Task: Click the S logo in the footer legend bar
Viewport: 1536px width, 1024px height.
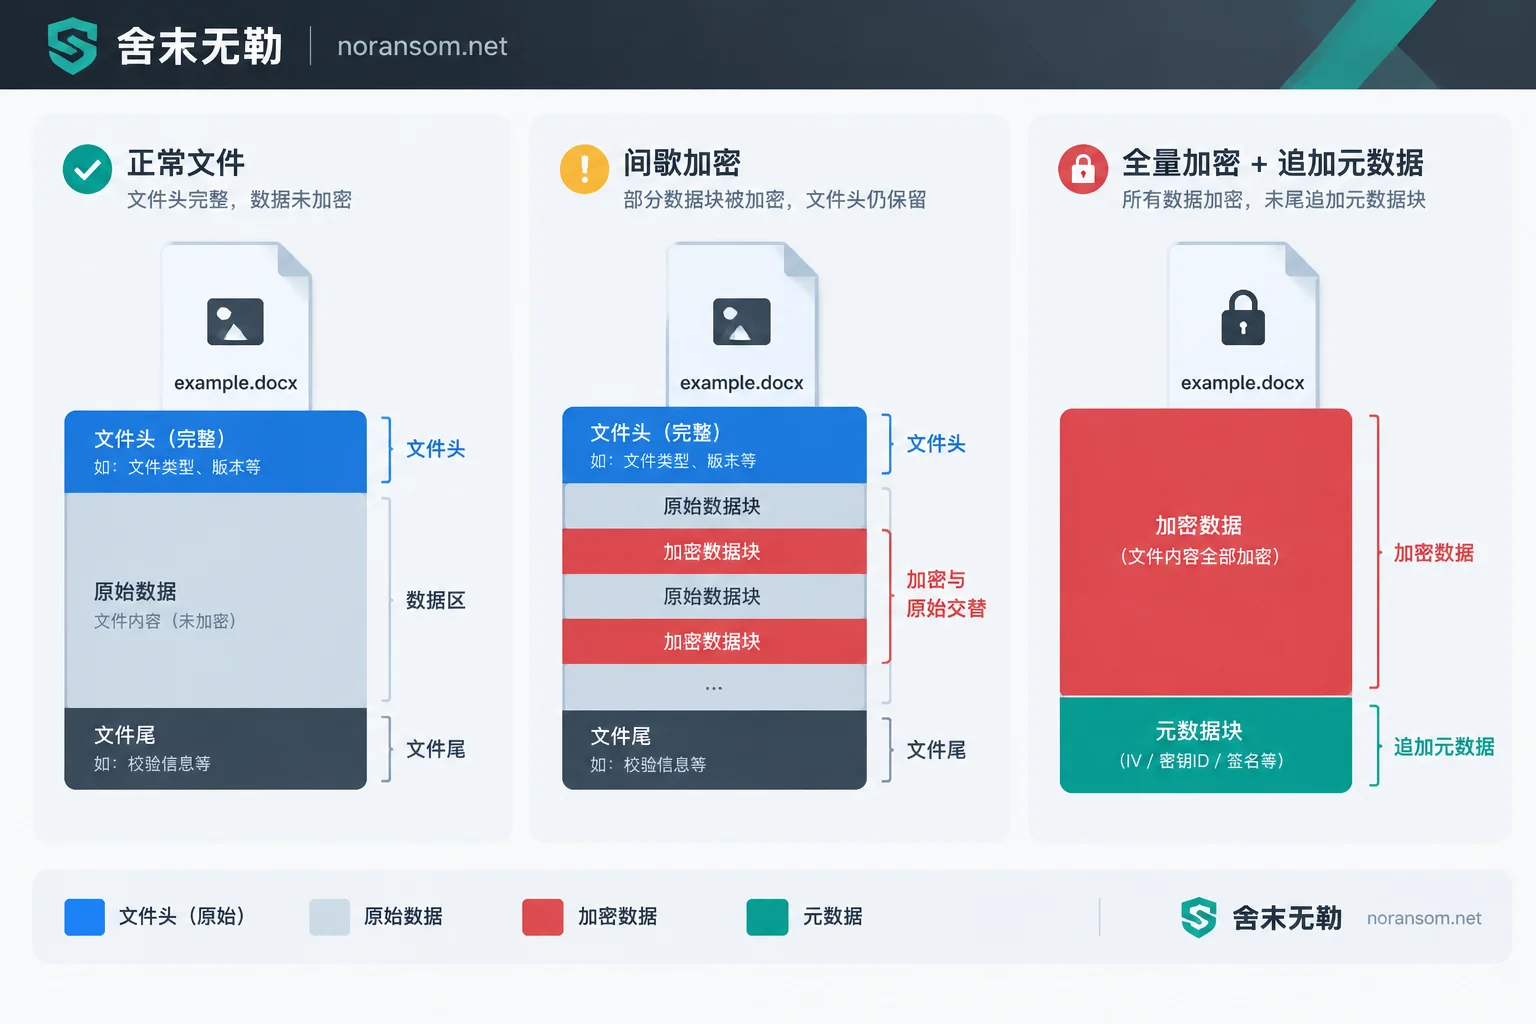Action: (1198, 917)
